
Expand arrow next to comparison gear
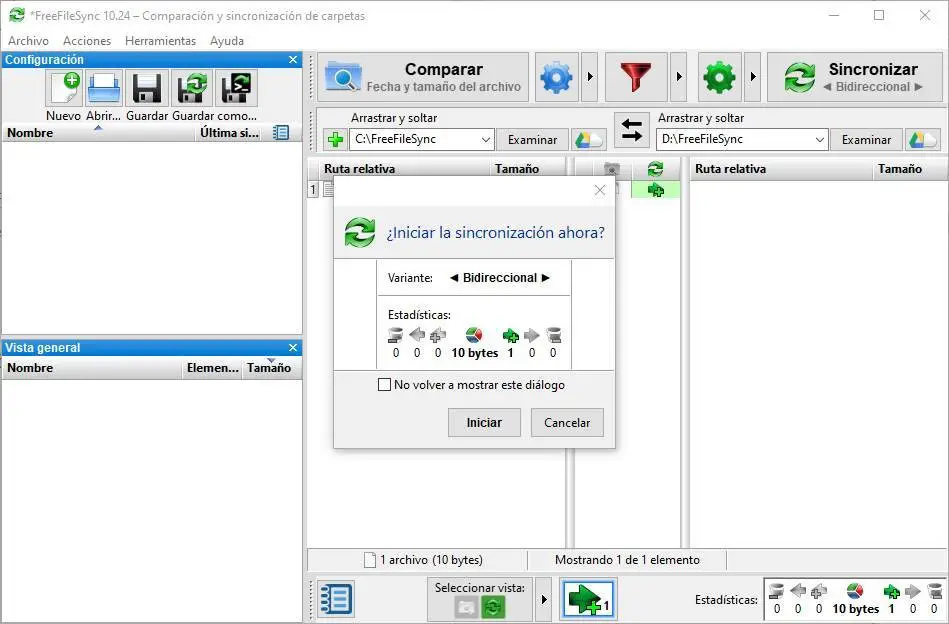point(589,77)
